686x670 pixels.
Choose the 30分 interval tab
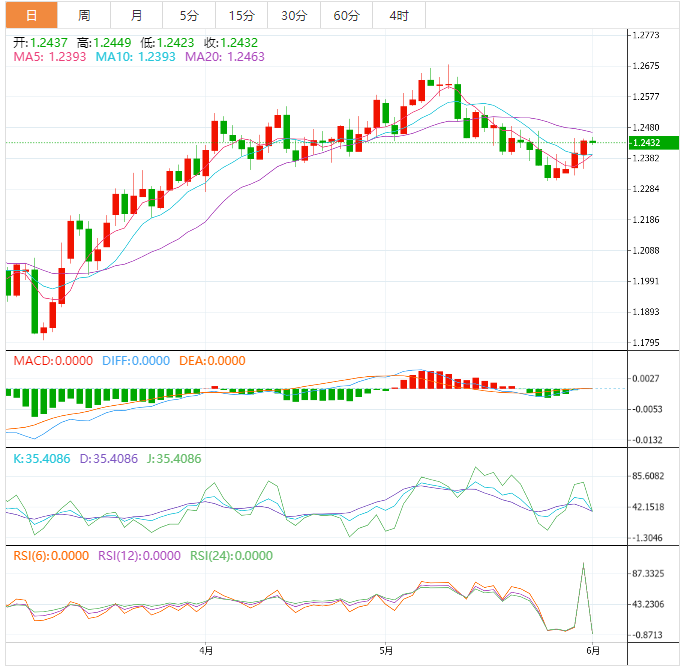pyautogui.click(x=294, y=15)
